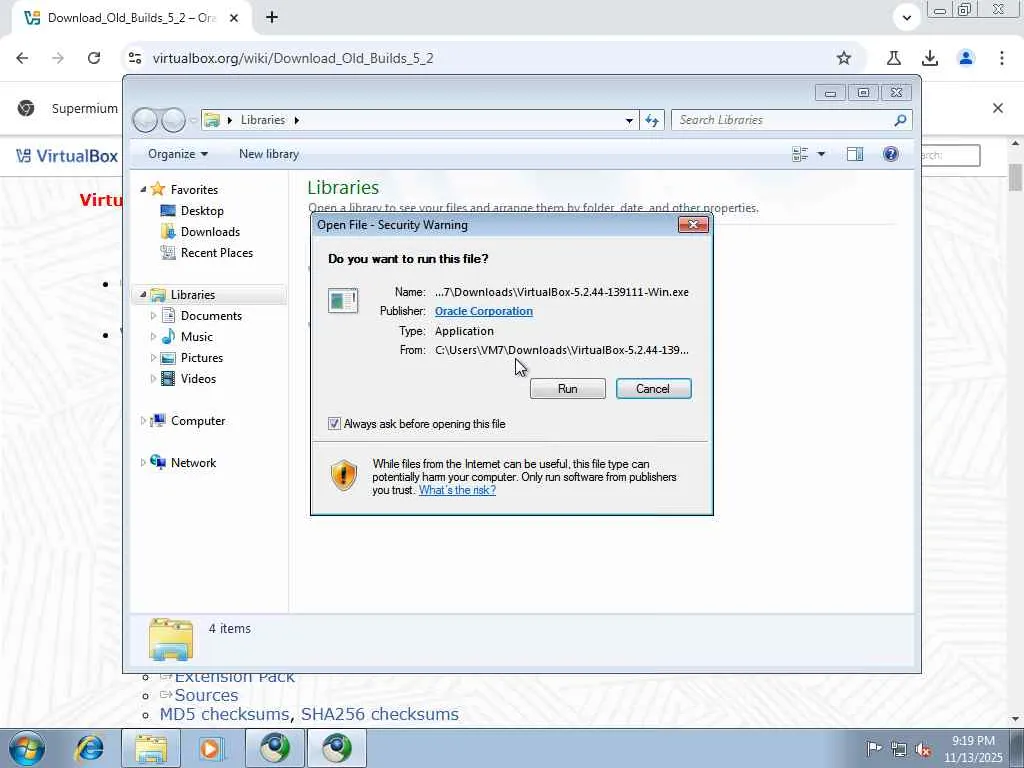Click the browser address bar URL
Viewport: 1024px width, 768px height.
pyautogui.click(x=293, y=58)
